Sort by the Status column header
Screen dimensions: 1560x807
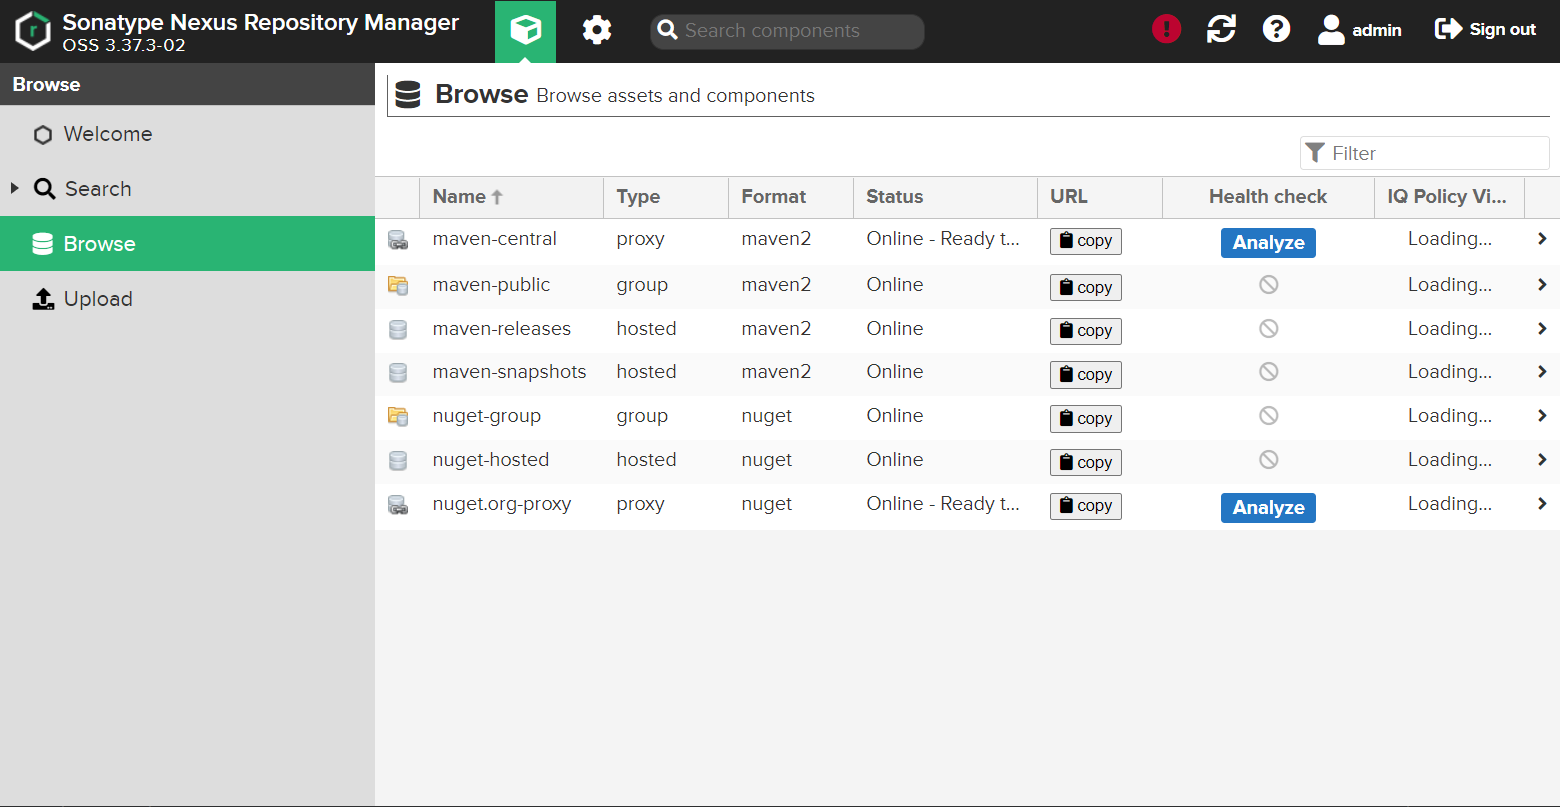tap(945, 197)
